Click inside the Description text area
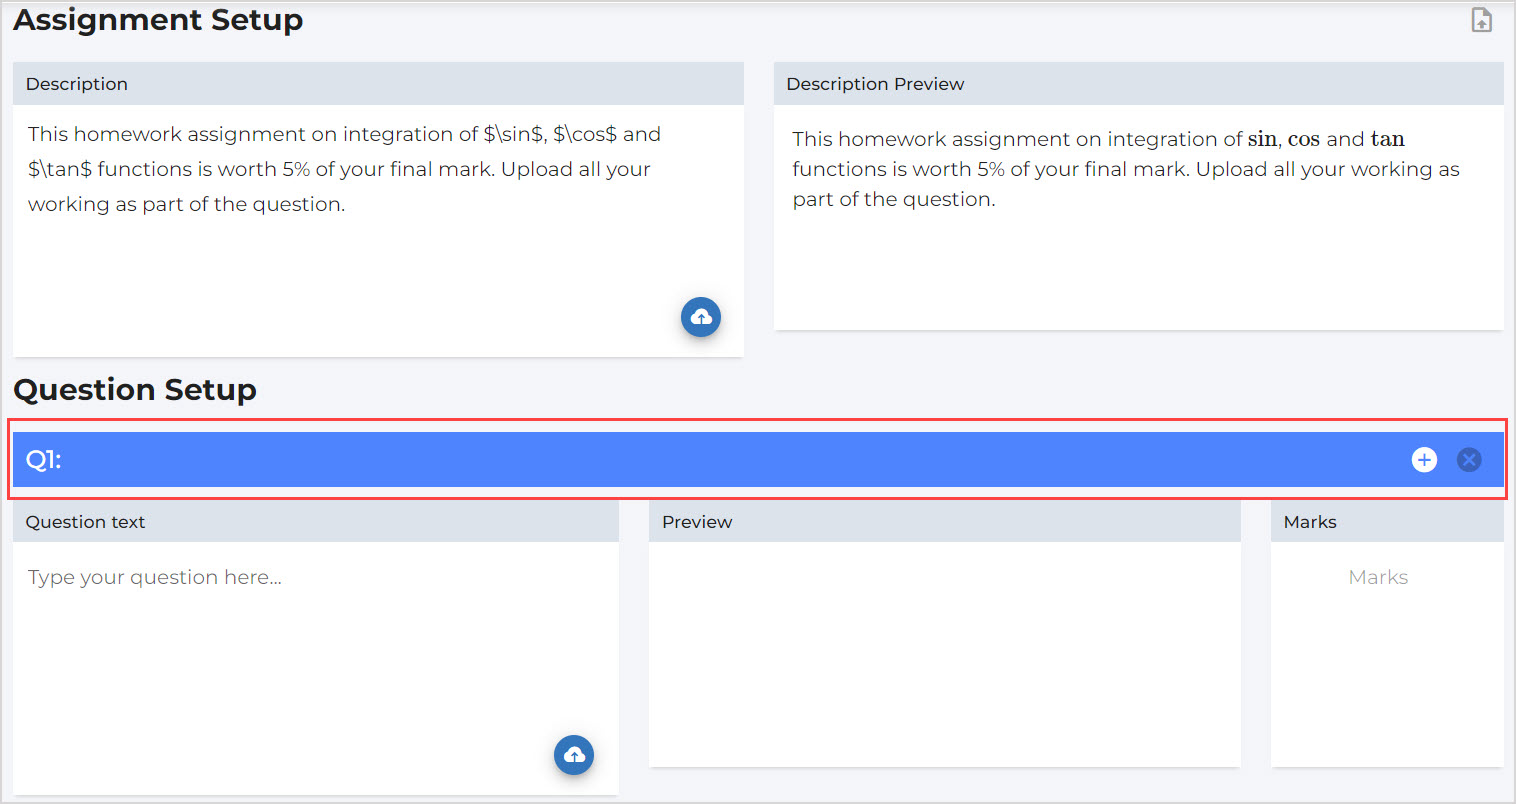The width and height of the screenshot is (1516, 804). point(378,250)
